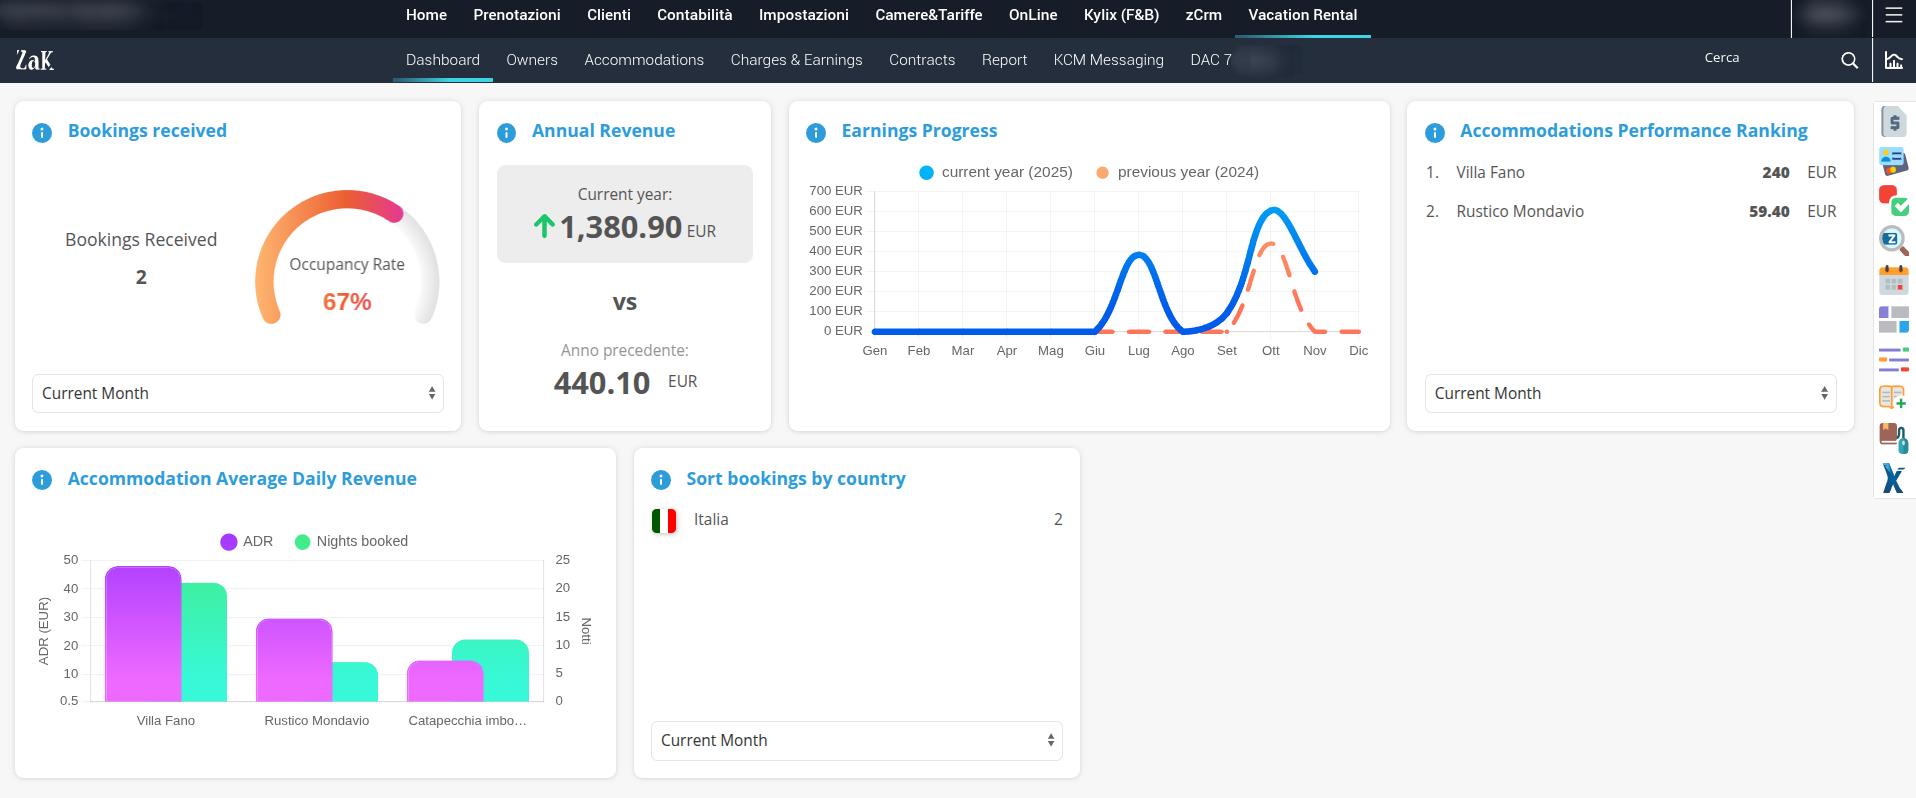Screen dimensions: 1916x798
Task: Click the Cerca search input field
Action: [1762, 58]
